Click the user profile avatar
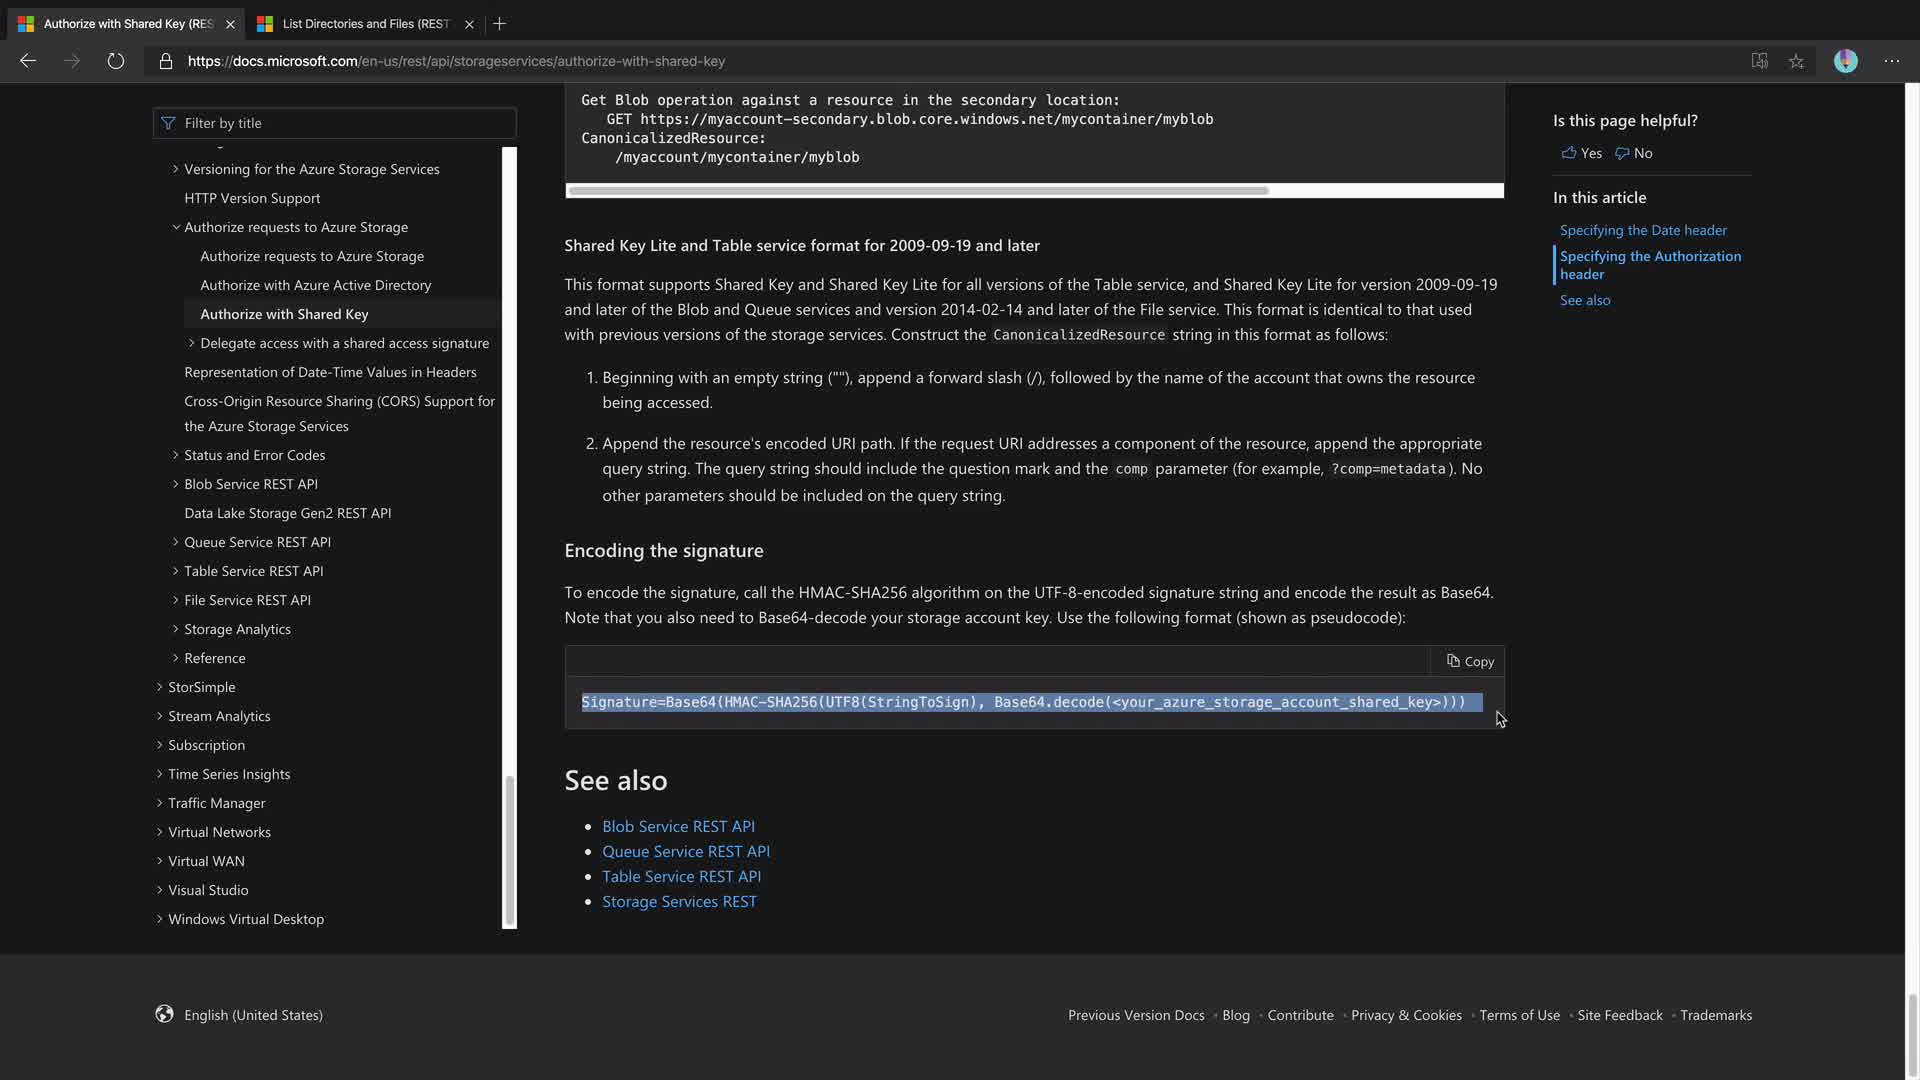 1845,61
